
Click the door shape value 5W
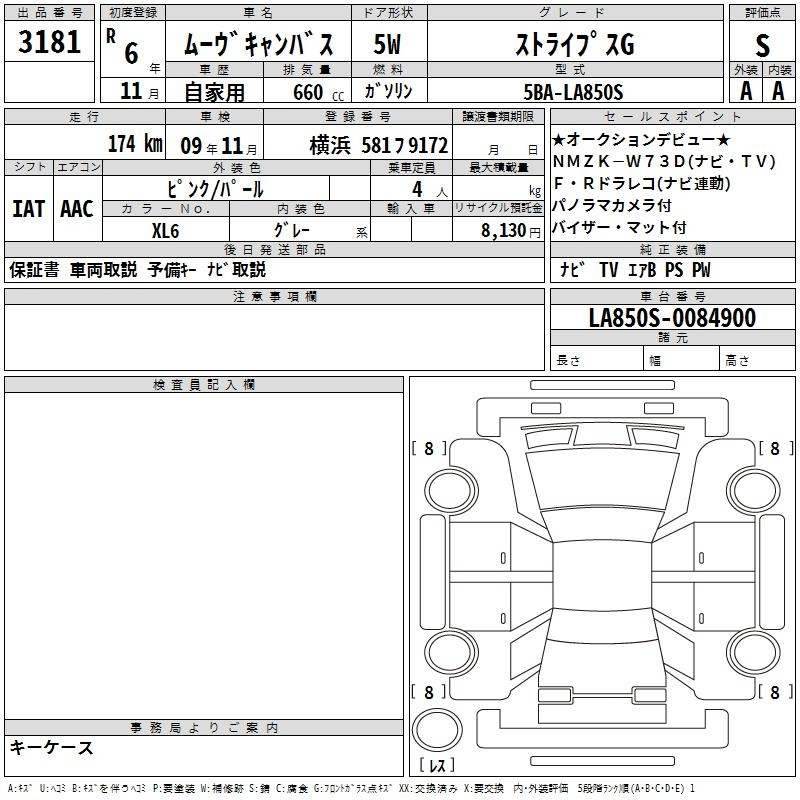tap(387, 44)
